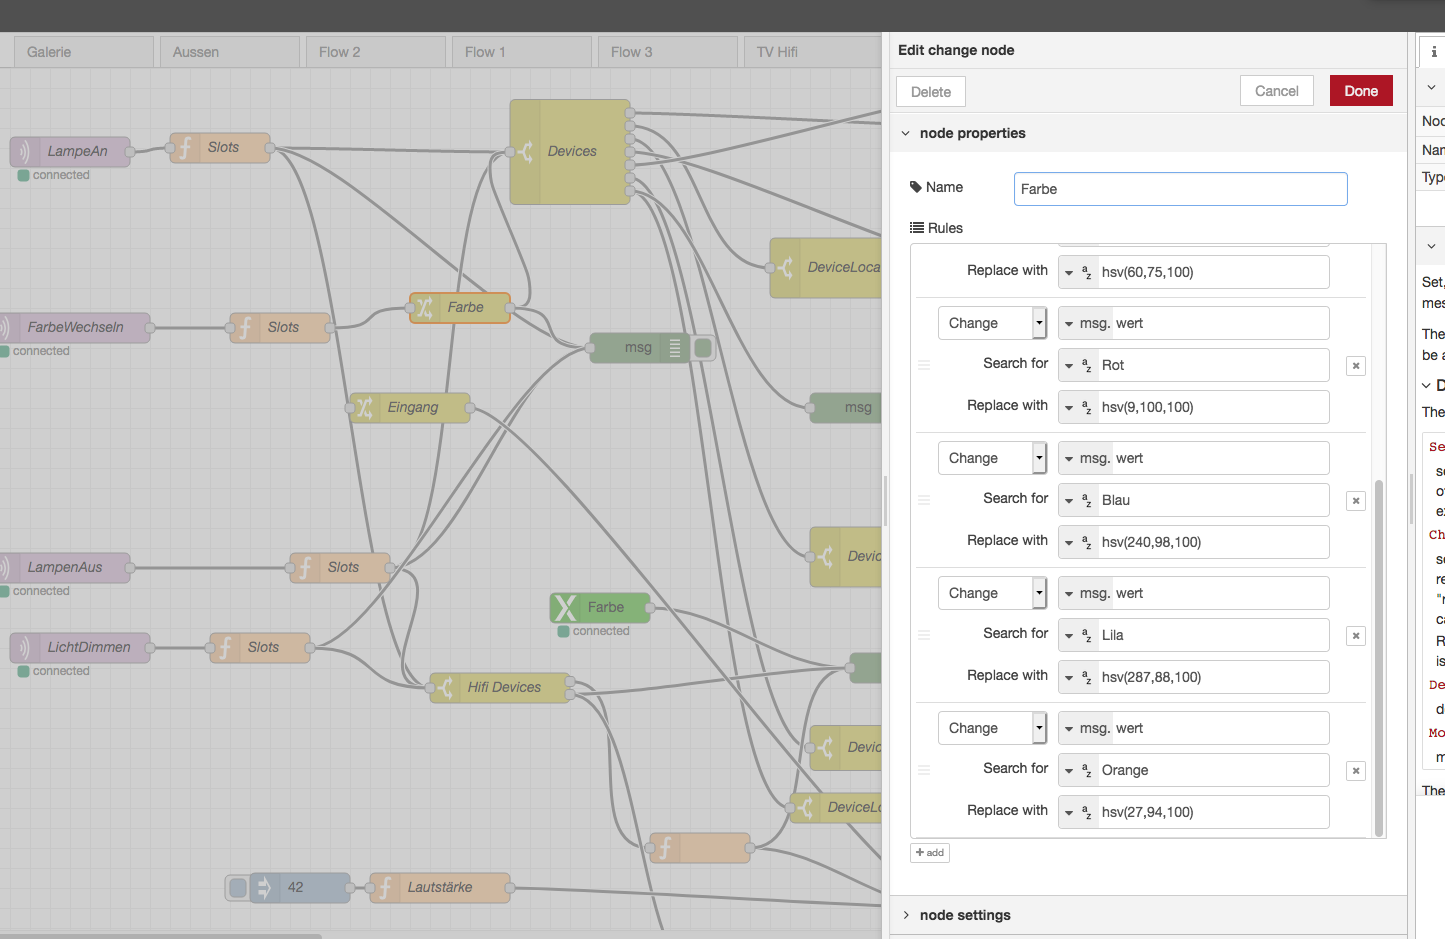Click the list icon on the msg debug node
The width and height of the screenshot is (1445, 939).
(675, 348)
